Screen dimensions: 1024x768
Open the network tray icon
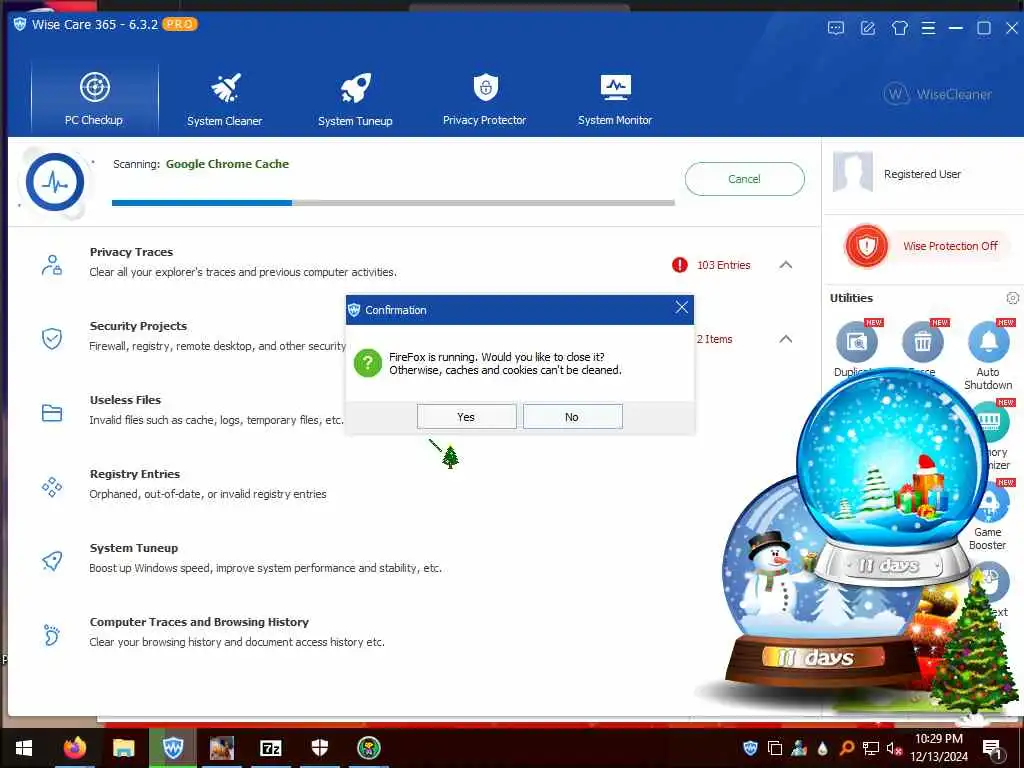click(x=870, y=748)
